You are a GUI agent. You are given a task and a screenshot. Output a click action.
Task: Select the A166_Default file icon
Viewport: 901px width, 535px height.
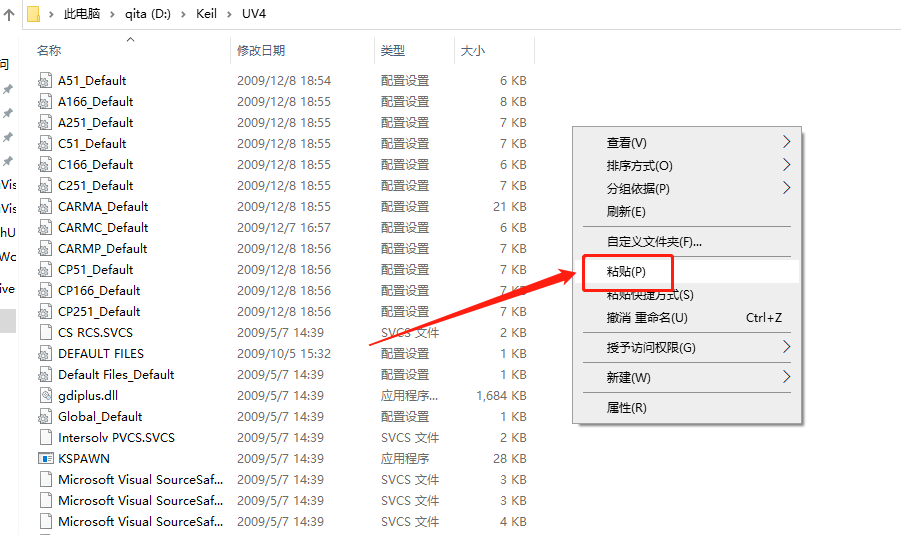(x=45, y=102)
